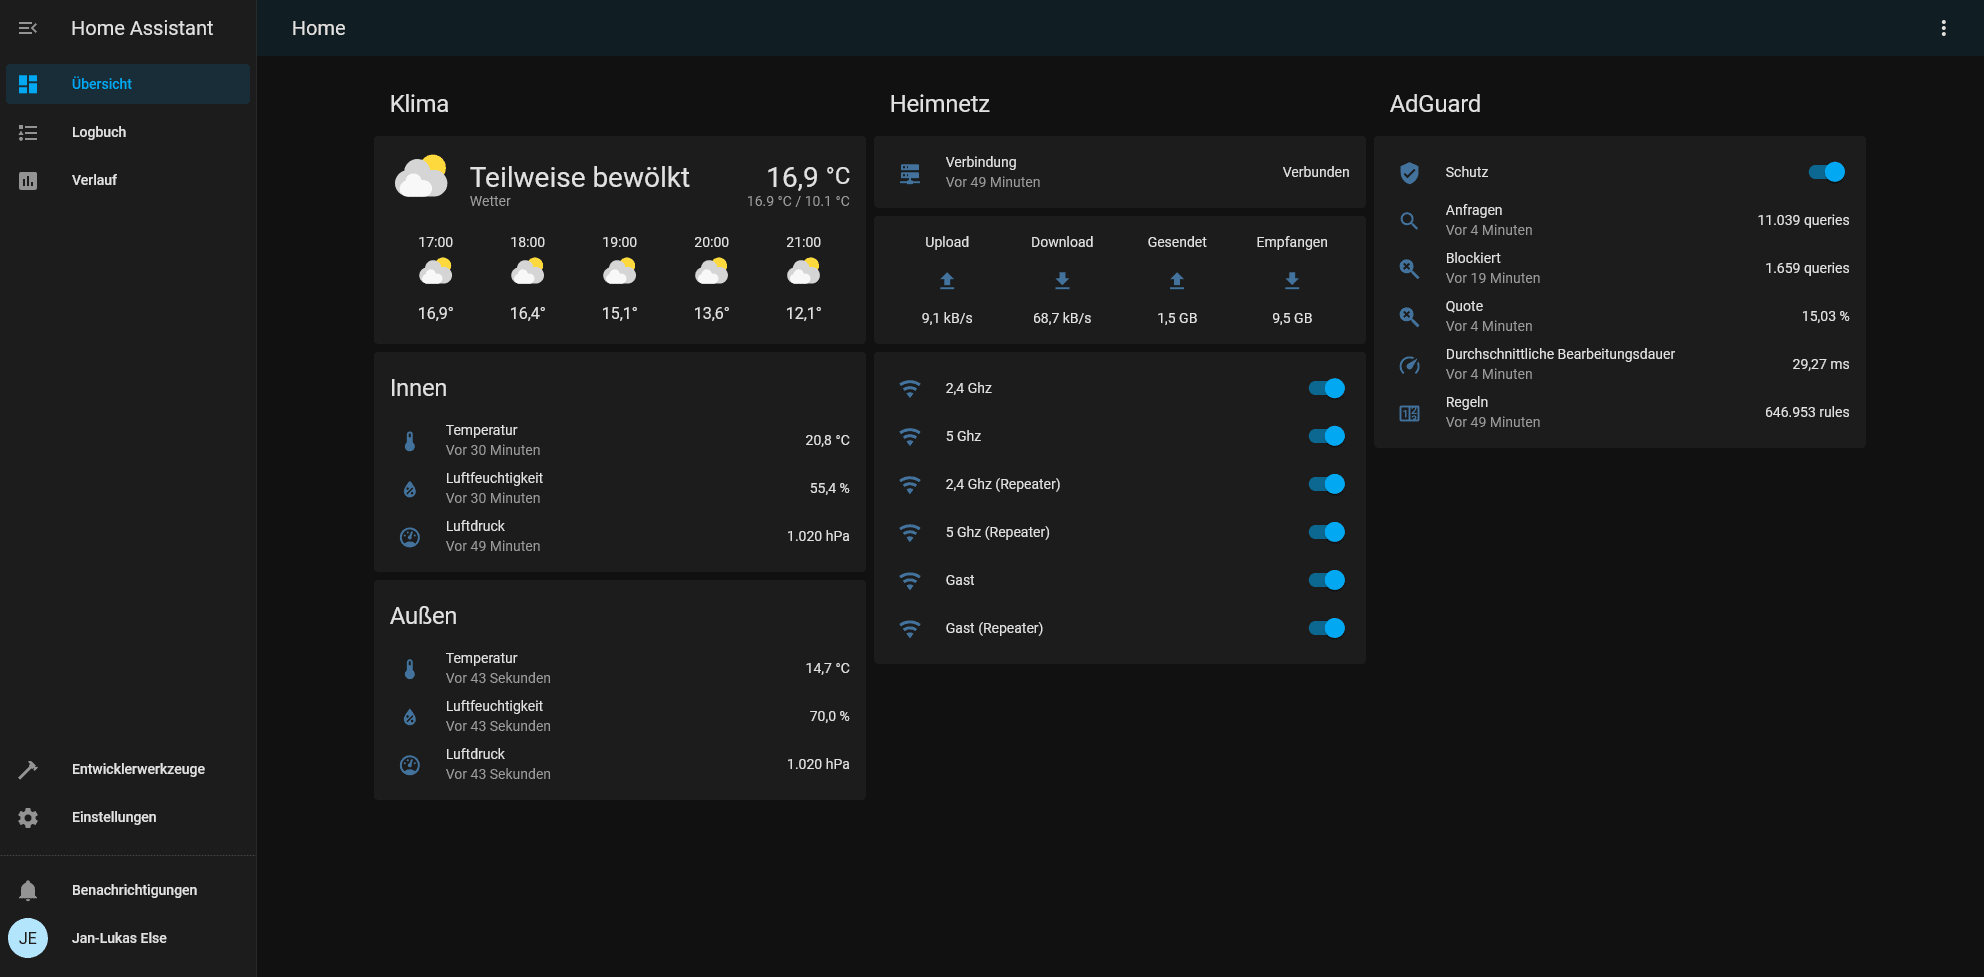The image size is (1984, 977).
Task: Click the Außen Temperatur thermometer icon
Action: click(x=410, y=668)
